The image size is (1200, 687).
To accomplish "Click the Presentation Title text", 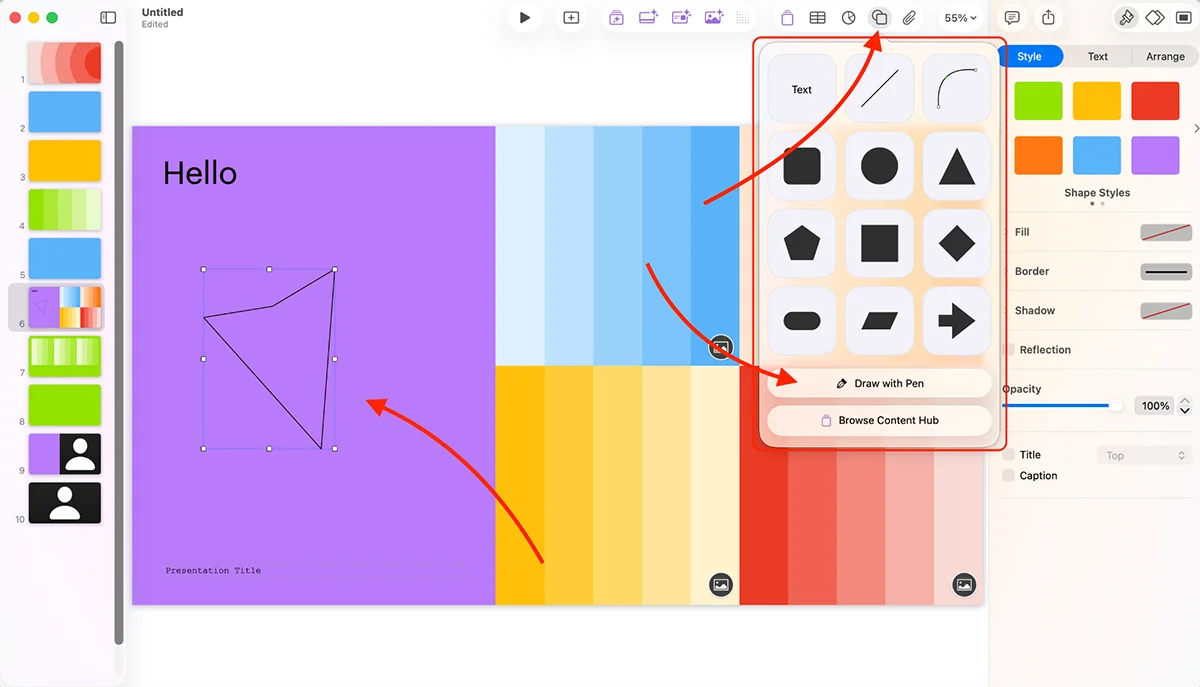I will click(x=213, y=571).
